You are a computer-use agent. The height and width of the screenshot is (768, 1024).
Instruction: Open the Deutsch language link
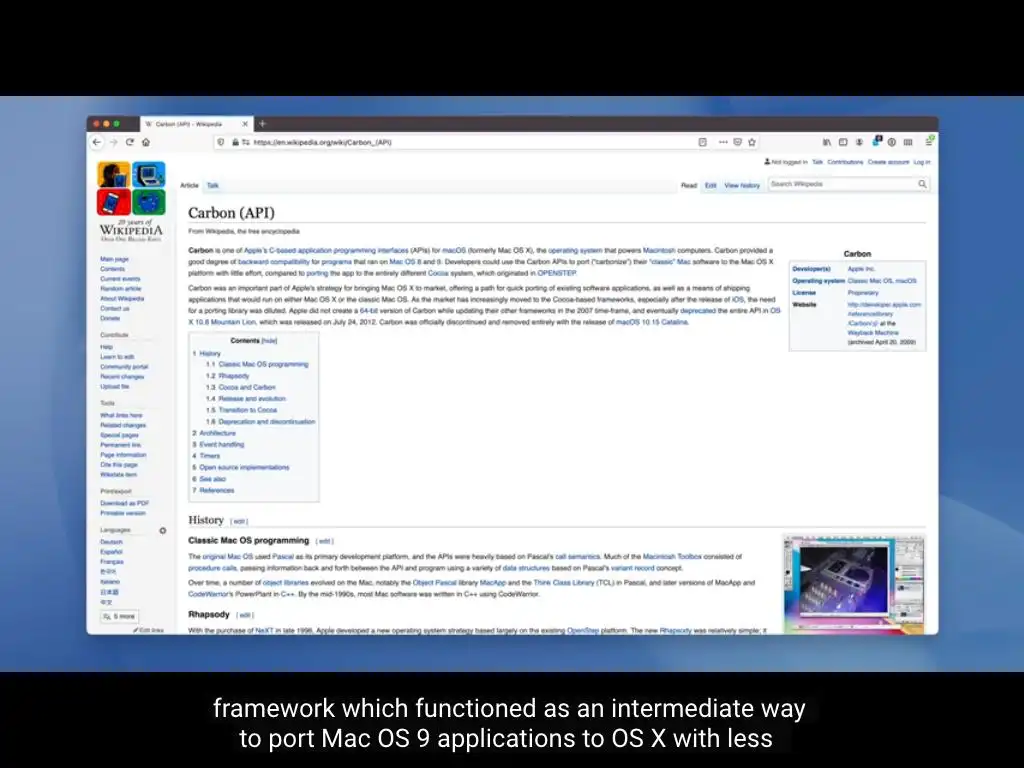coord(111,542)
